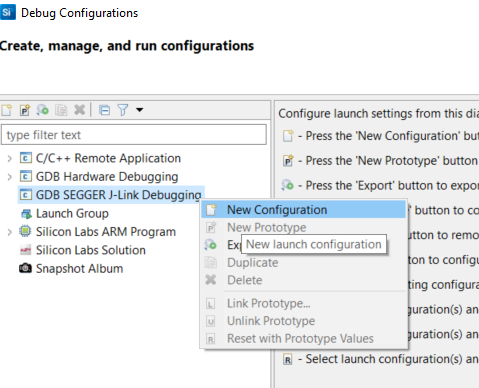Click Snapshot Album camera icon
Image resolution: width=479 pixels, height=388 pixels.
(25, 268)
